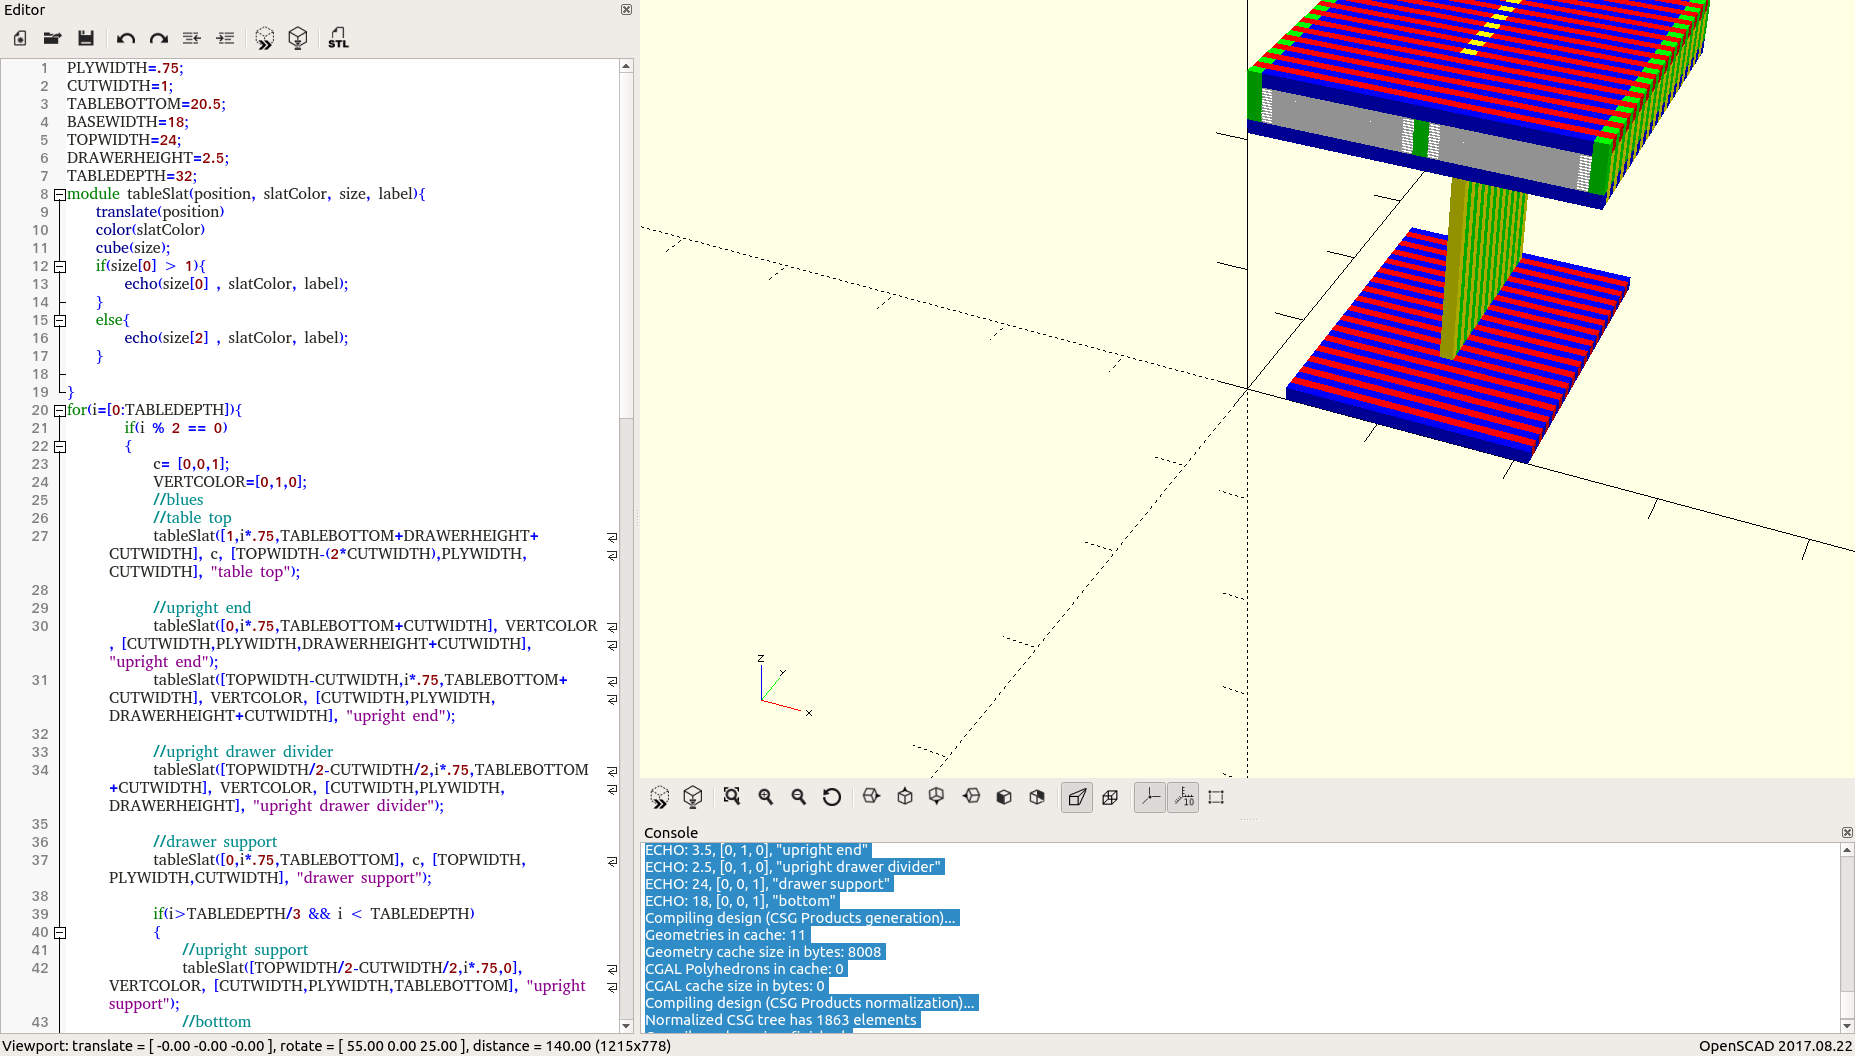Click the '//upright support' comment line

tap(245, 950)
